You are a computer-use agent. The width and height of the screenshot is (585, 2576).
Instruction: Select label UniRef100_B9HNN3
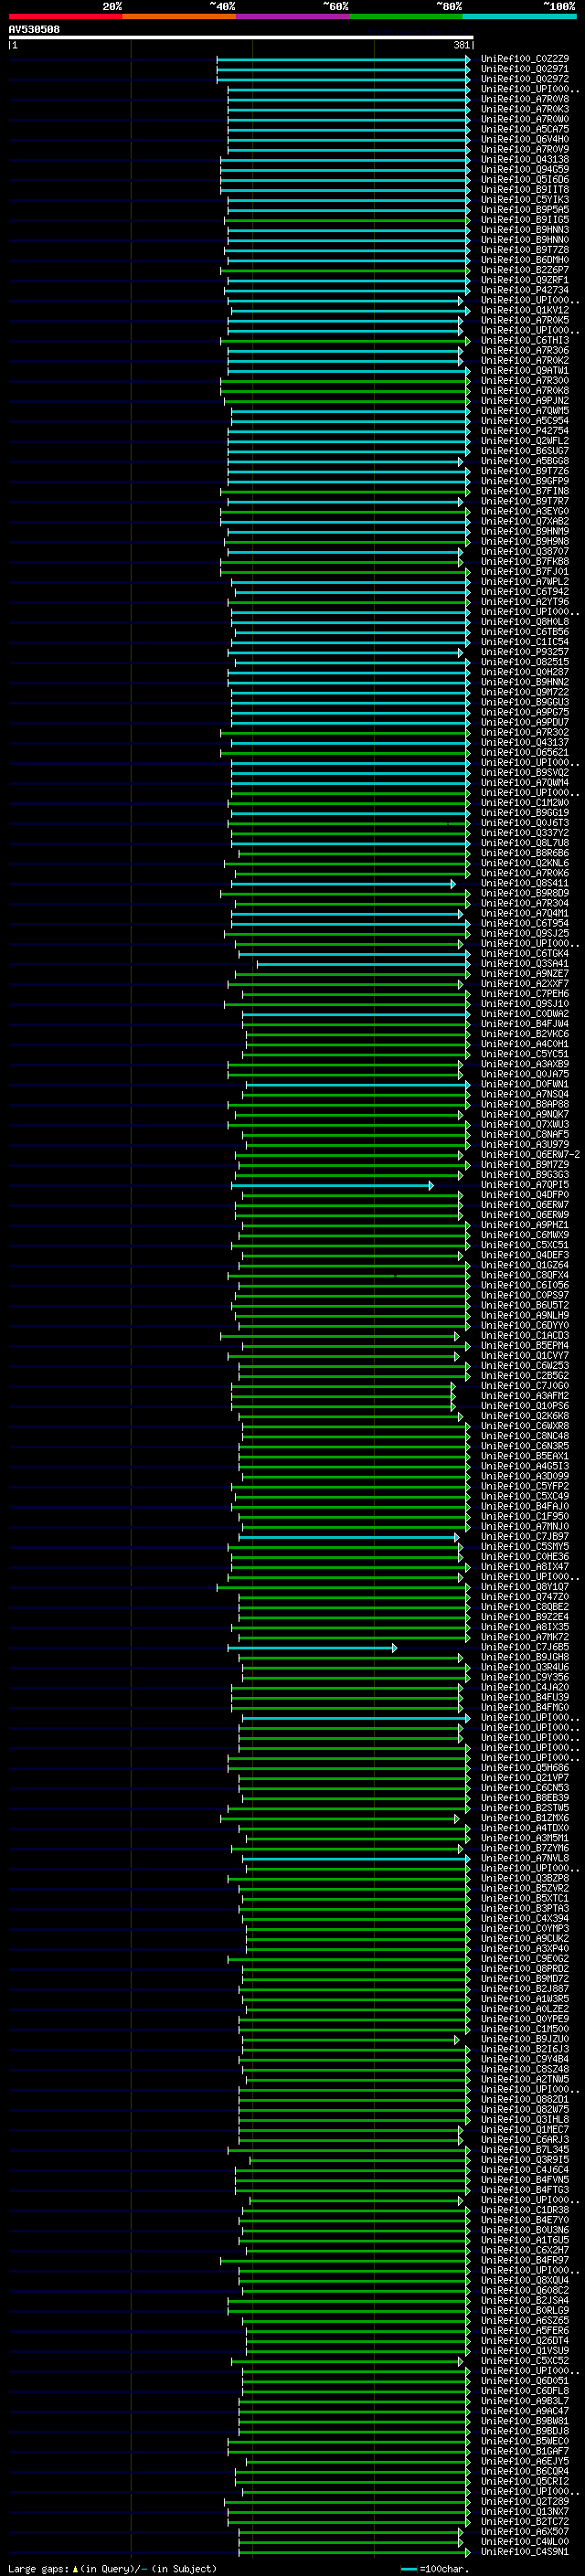pos(524,230)
